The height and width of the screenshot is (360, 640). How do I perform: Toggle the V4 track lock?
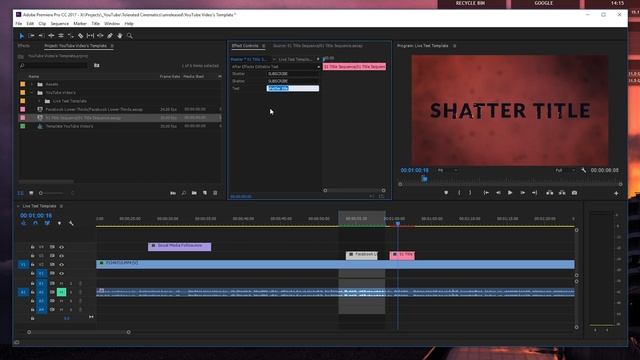(32, 247)
